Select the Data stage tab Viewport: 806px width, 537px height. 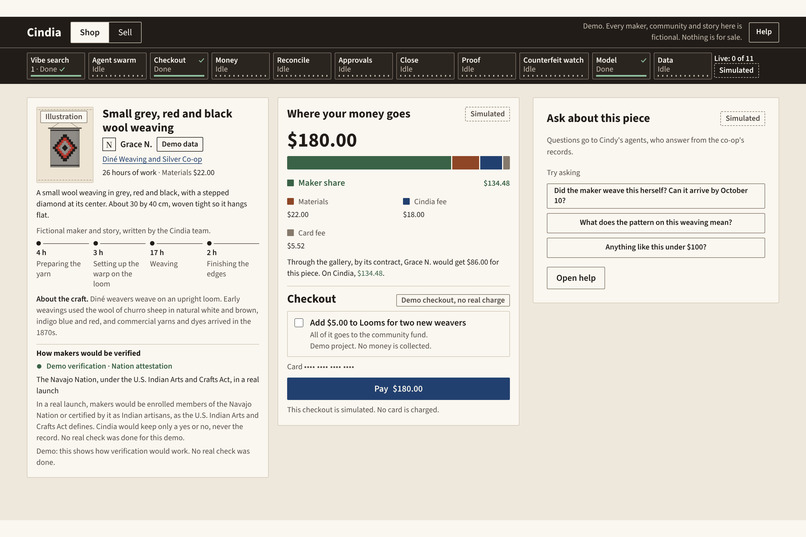(x=683, y=65)
